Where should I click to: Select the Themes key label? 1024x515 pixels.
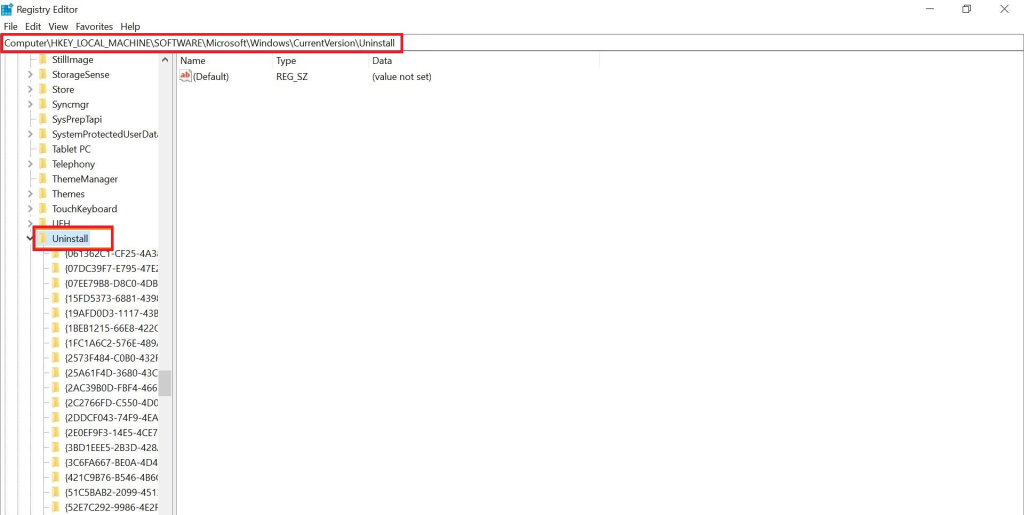click(x=69, y=194)
